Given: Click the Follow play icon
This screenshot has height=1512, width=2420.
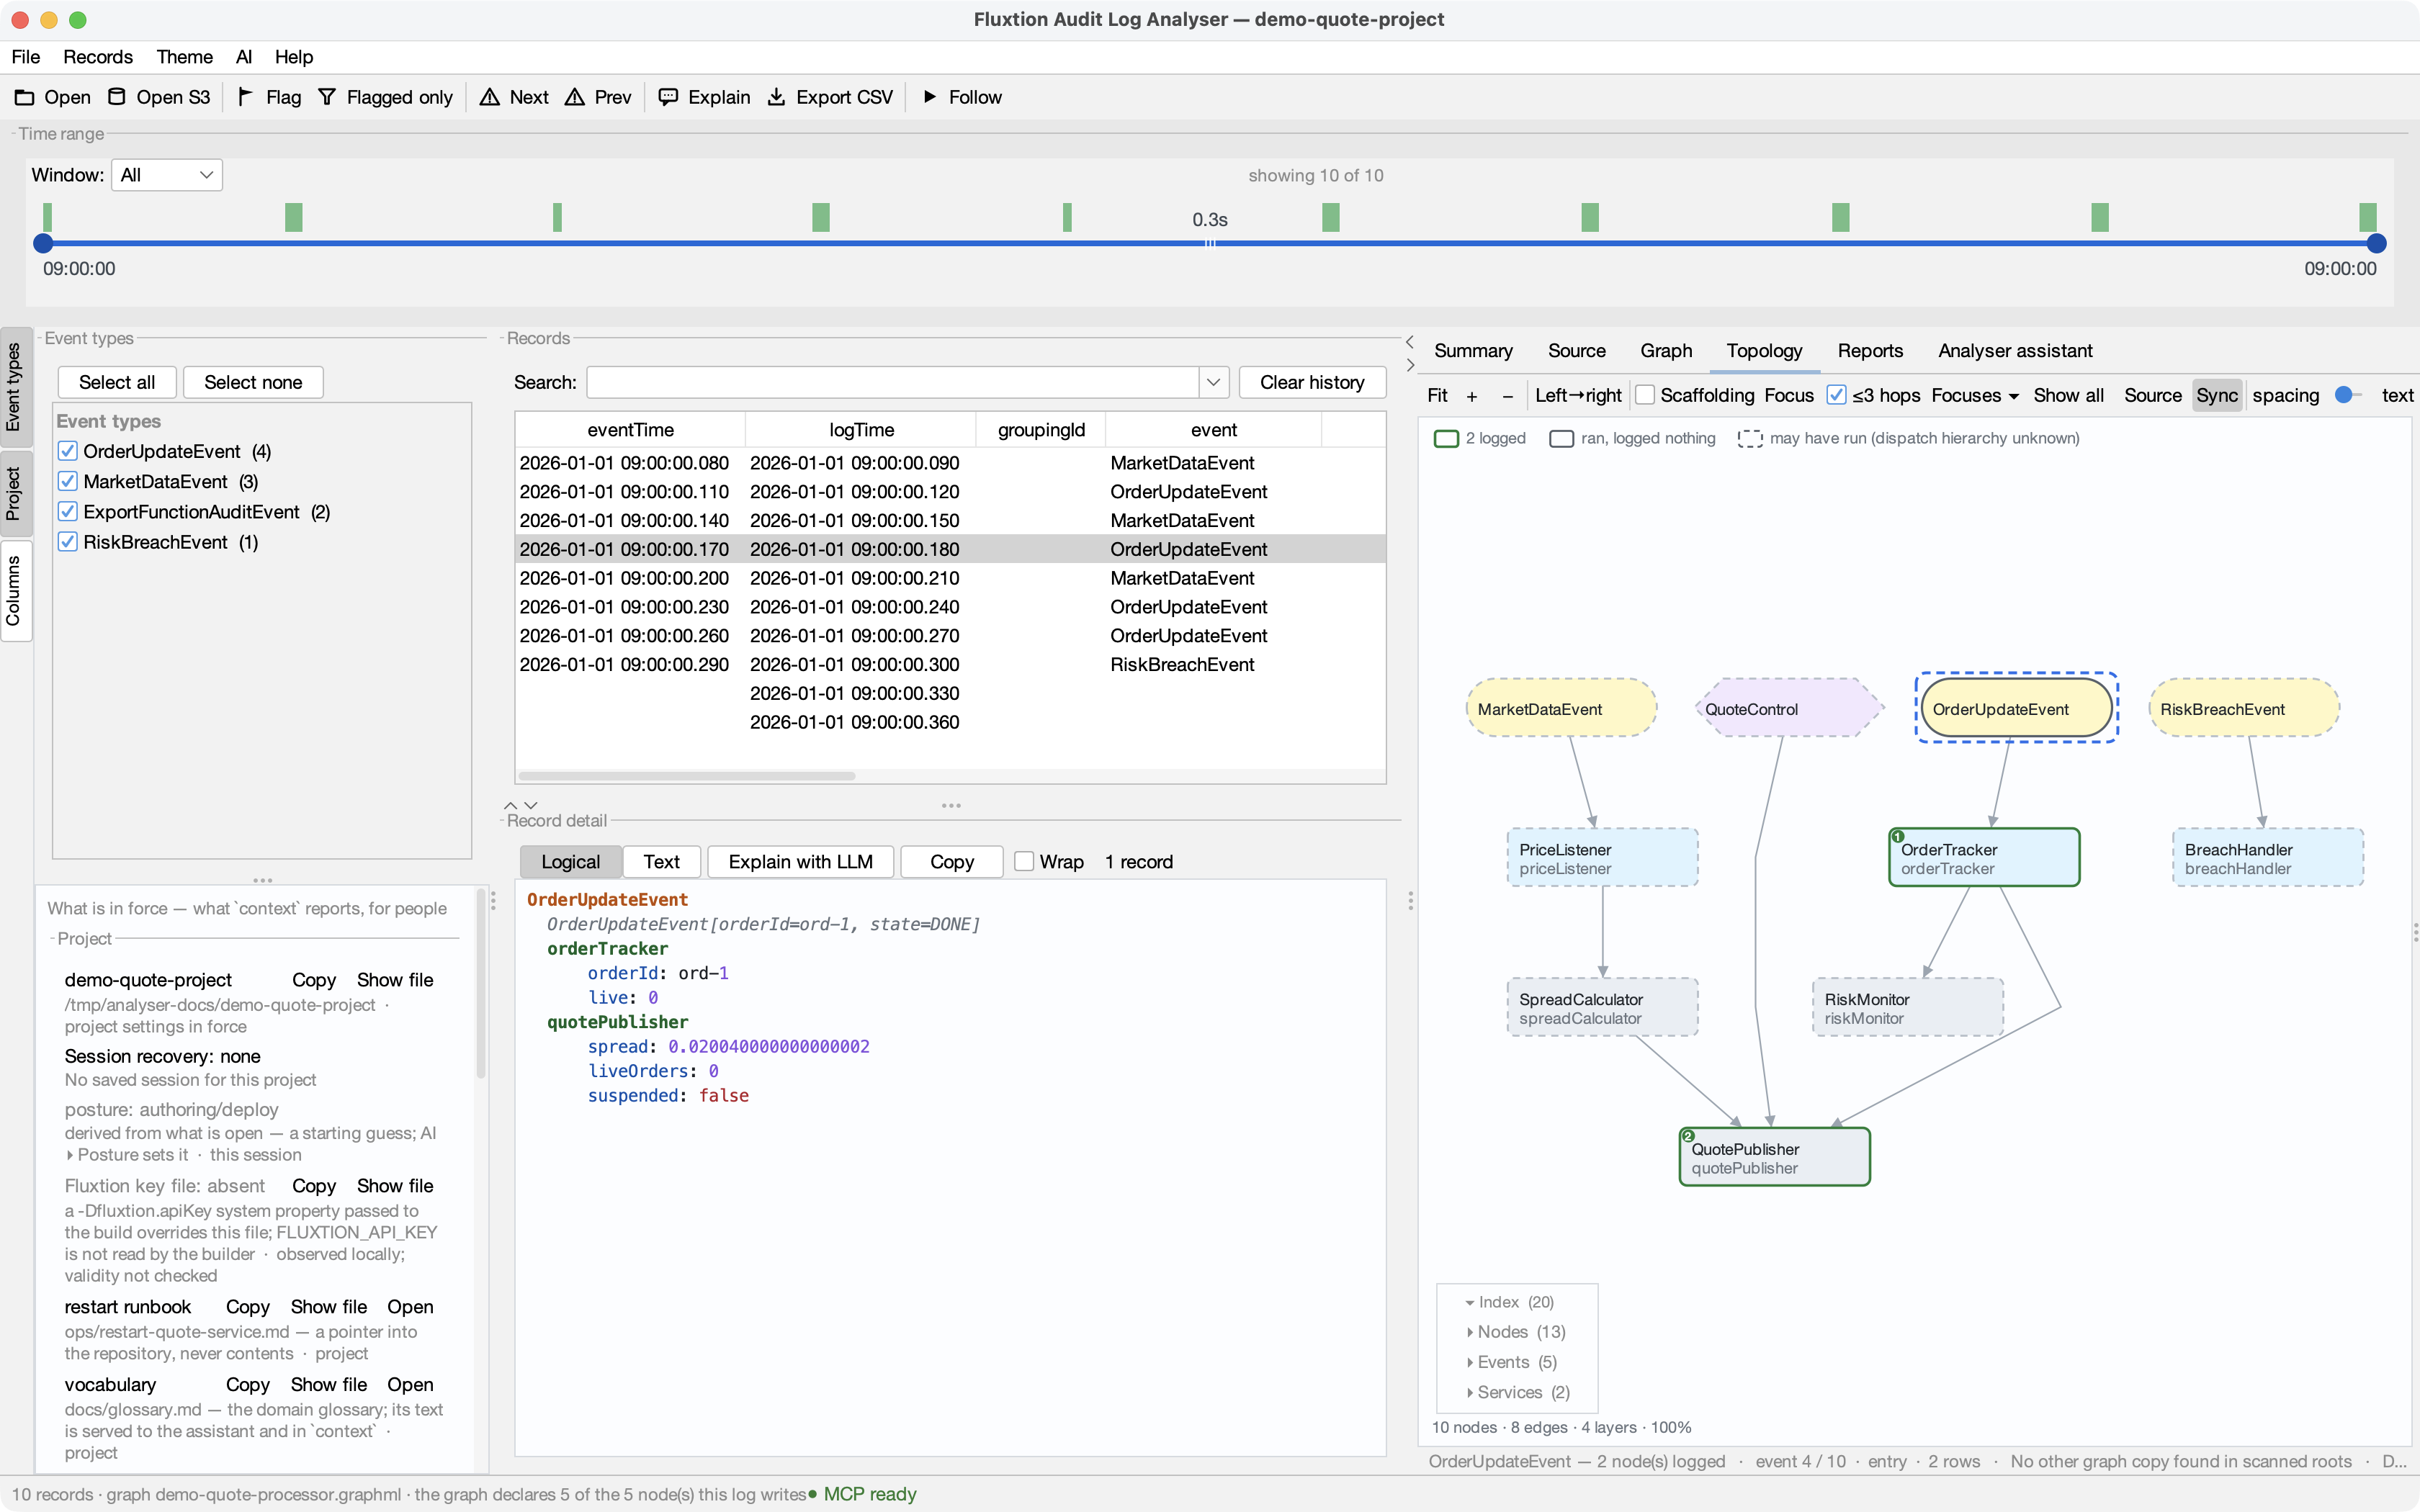Looking at the screenshot, I should pyautogui.click(x=930, y=97).
